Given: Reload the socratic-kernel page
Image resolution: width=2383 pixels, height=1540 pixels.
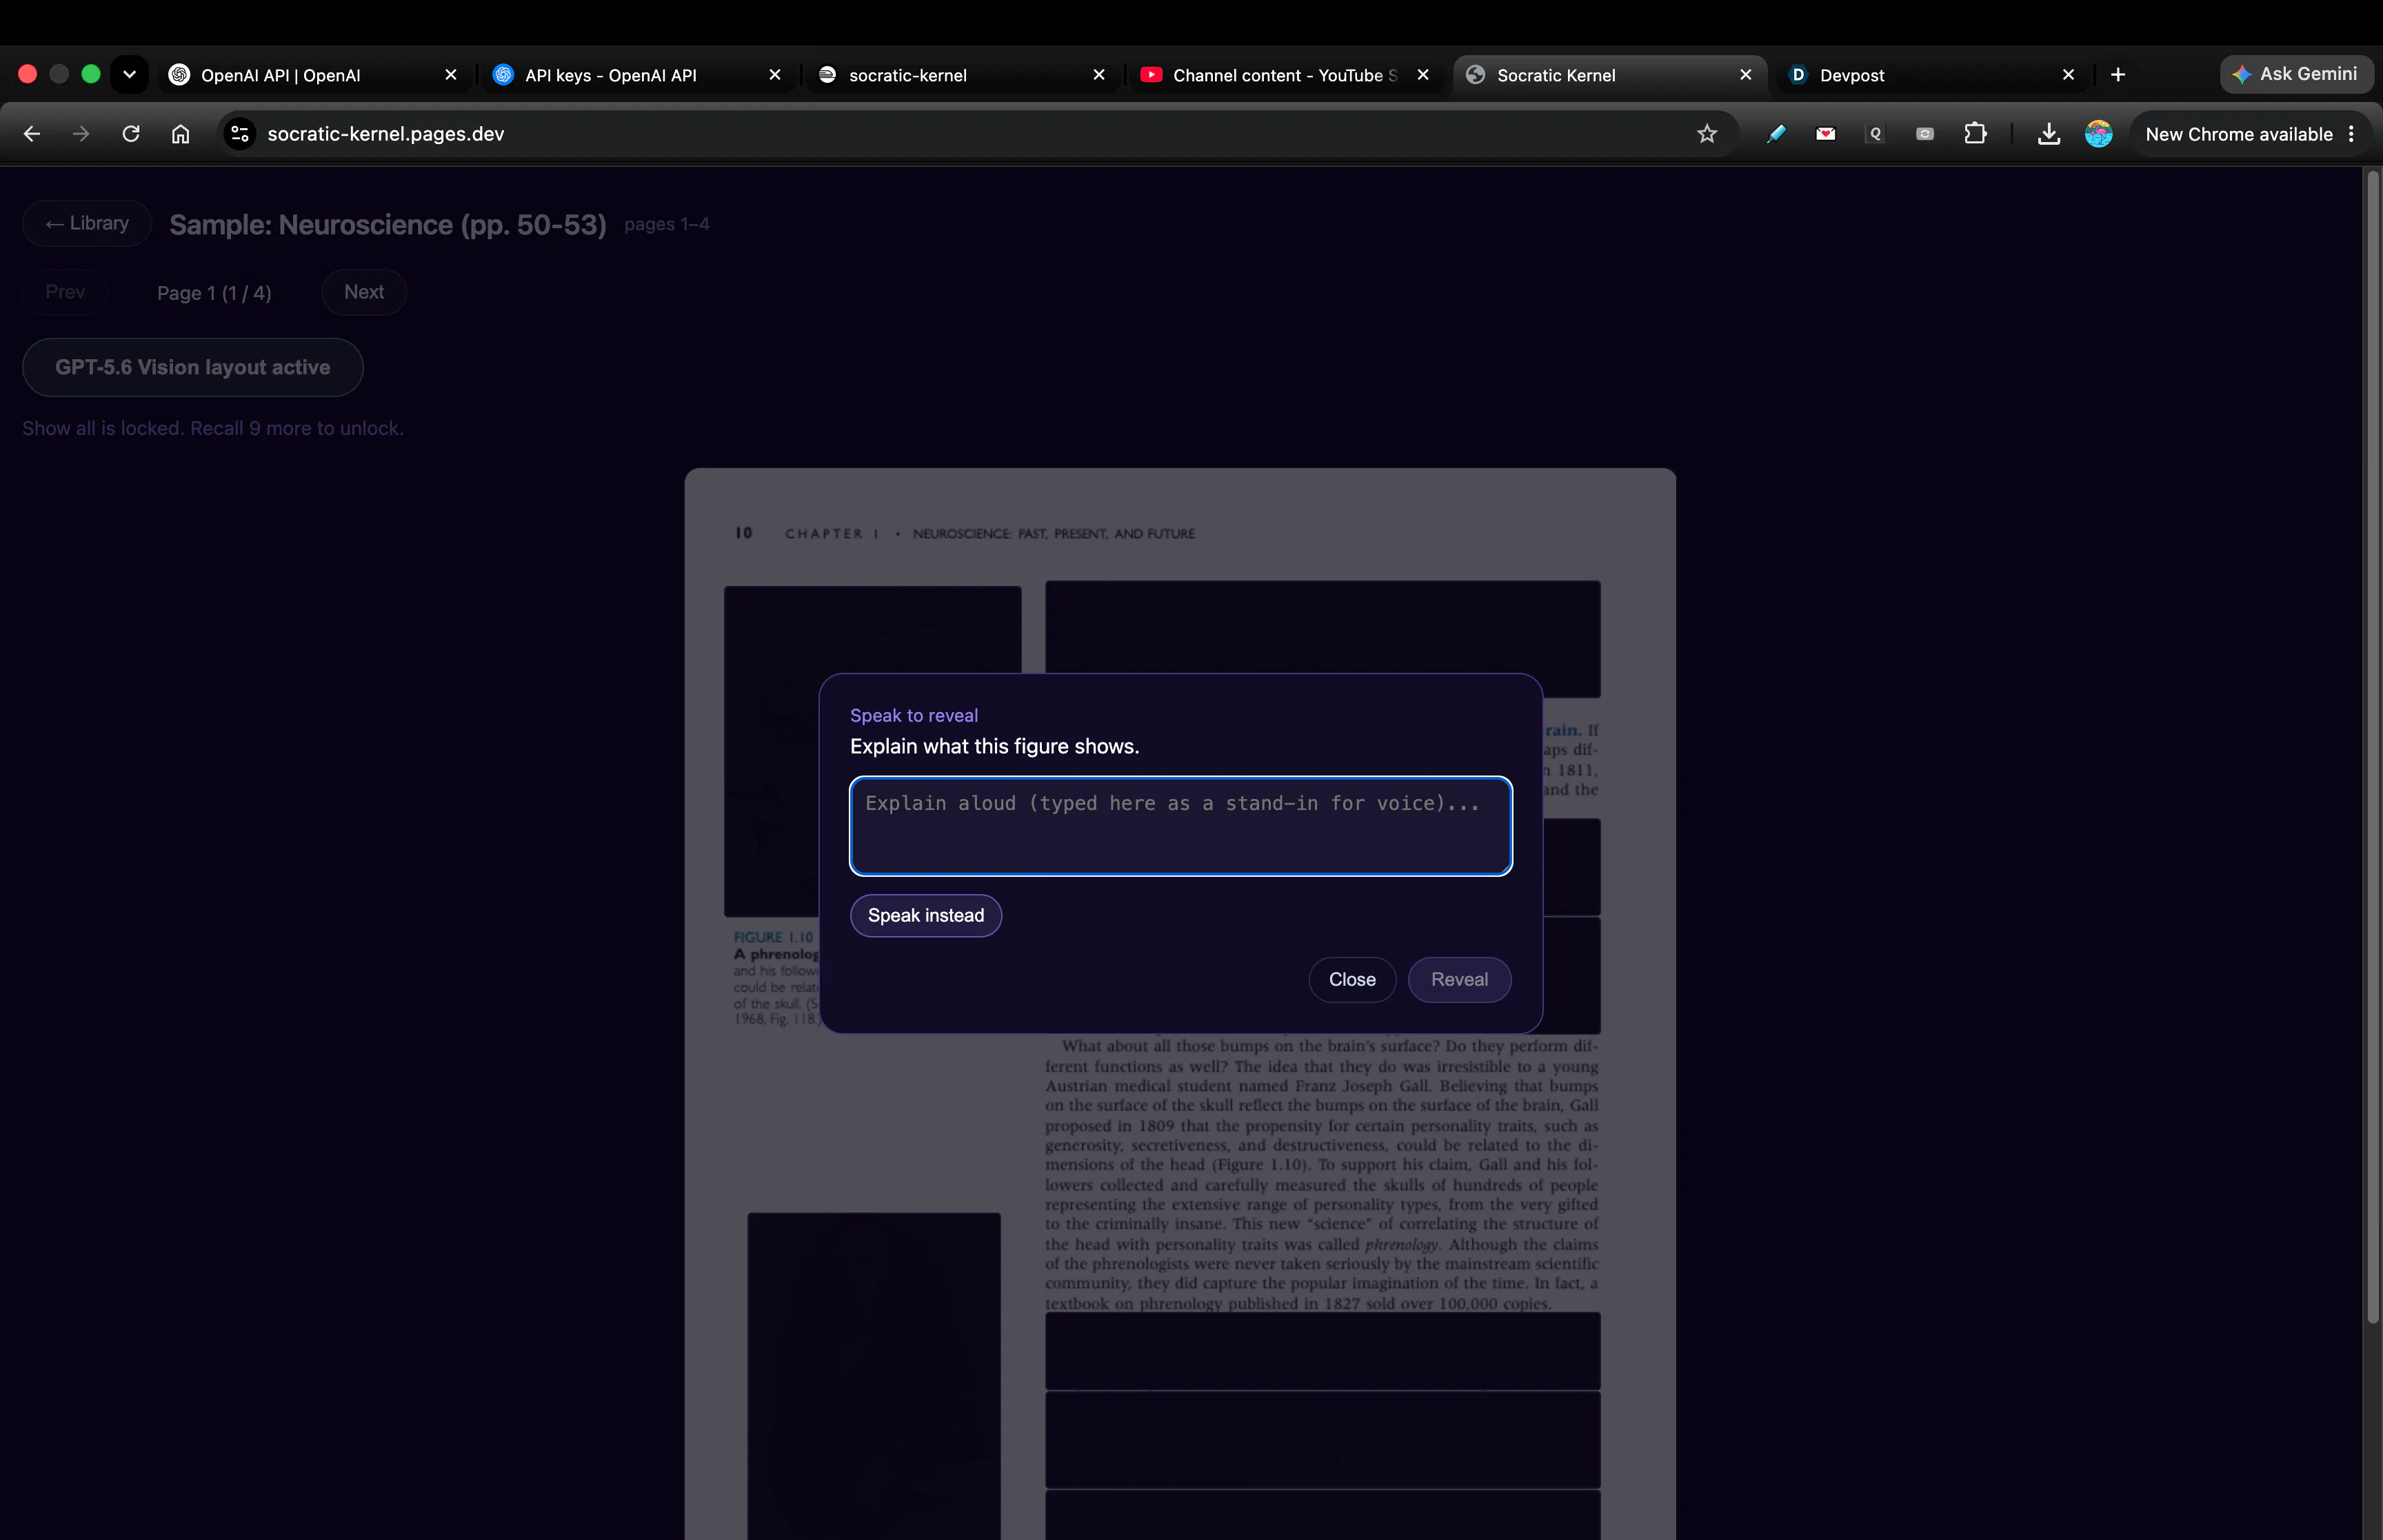Looking at the screenshot, I should click(x=131, y=134).
